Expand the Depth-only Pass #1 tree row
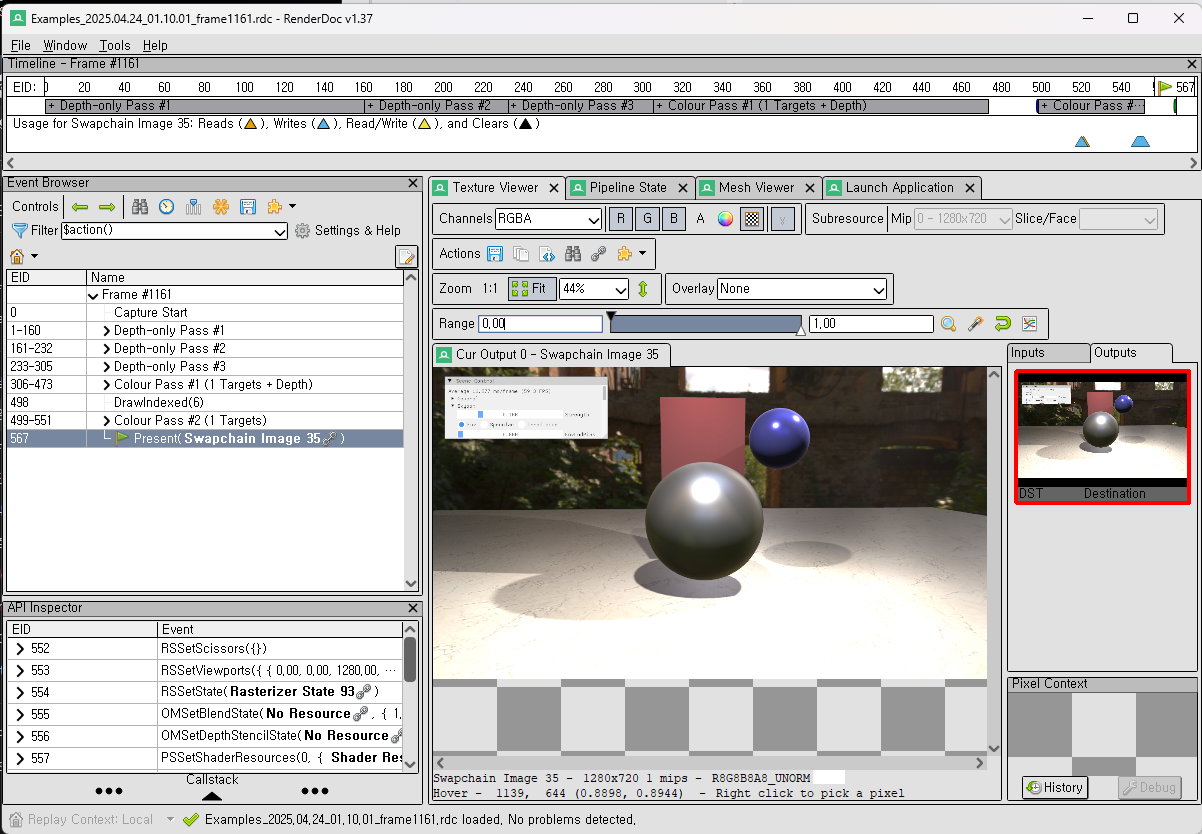Viewport: 1202px width, 834px height. [107, 331]
